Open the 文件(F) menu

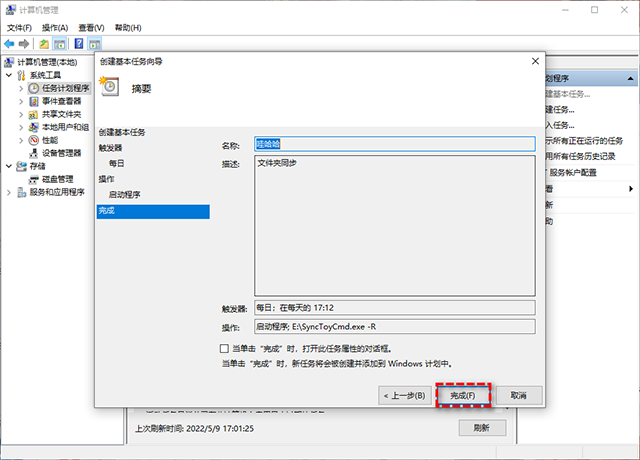(x=19, y=28)
